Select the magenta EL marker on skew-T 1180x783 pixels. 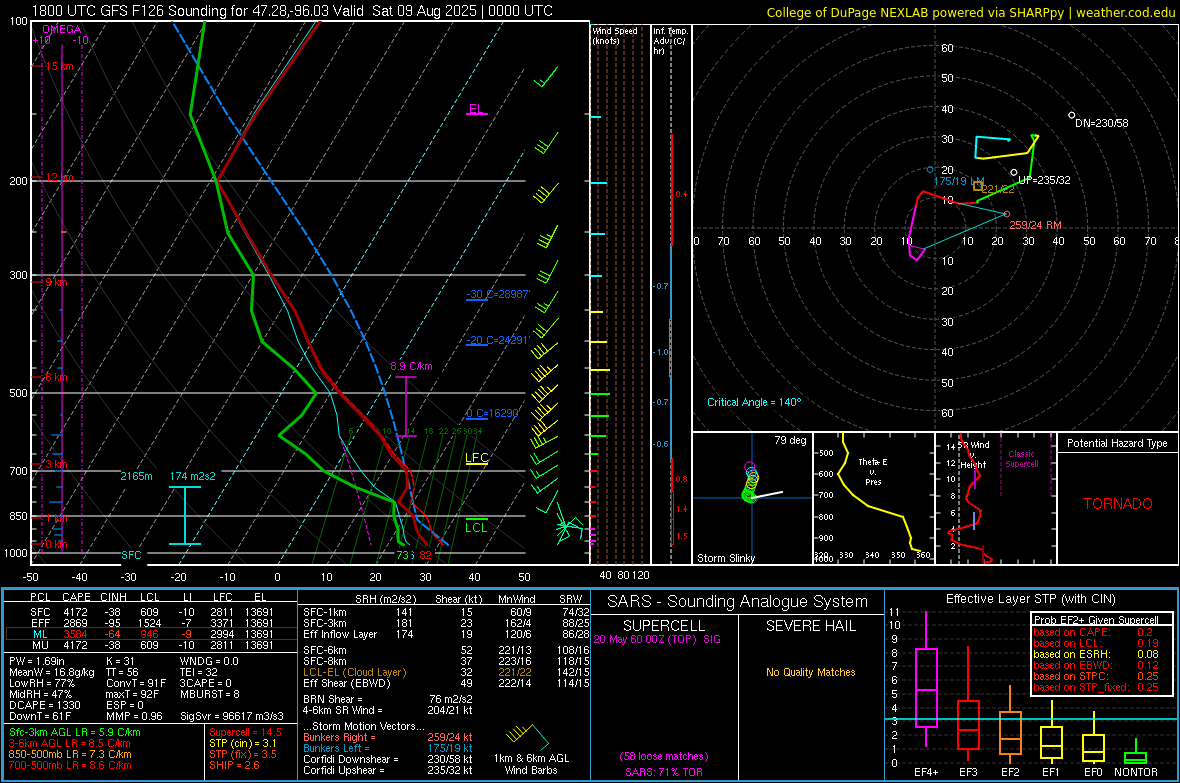coord(476,109)
